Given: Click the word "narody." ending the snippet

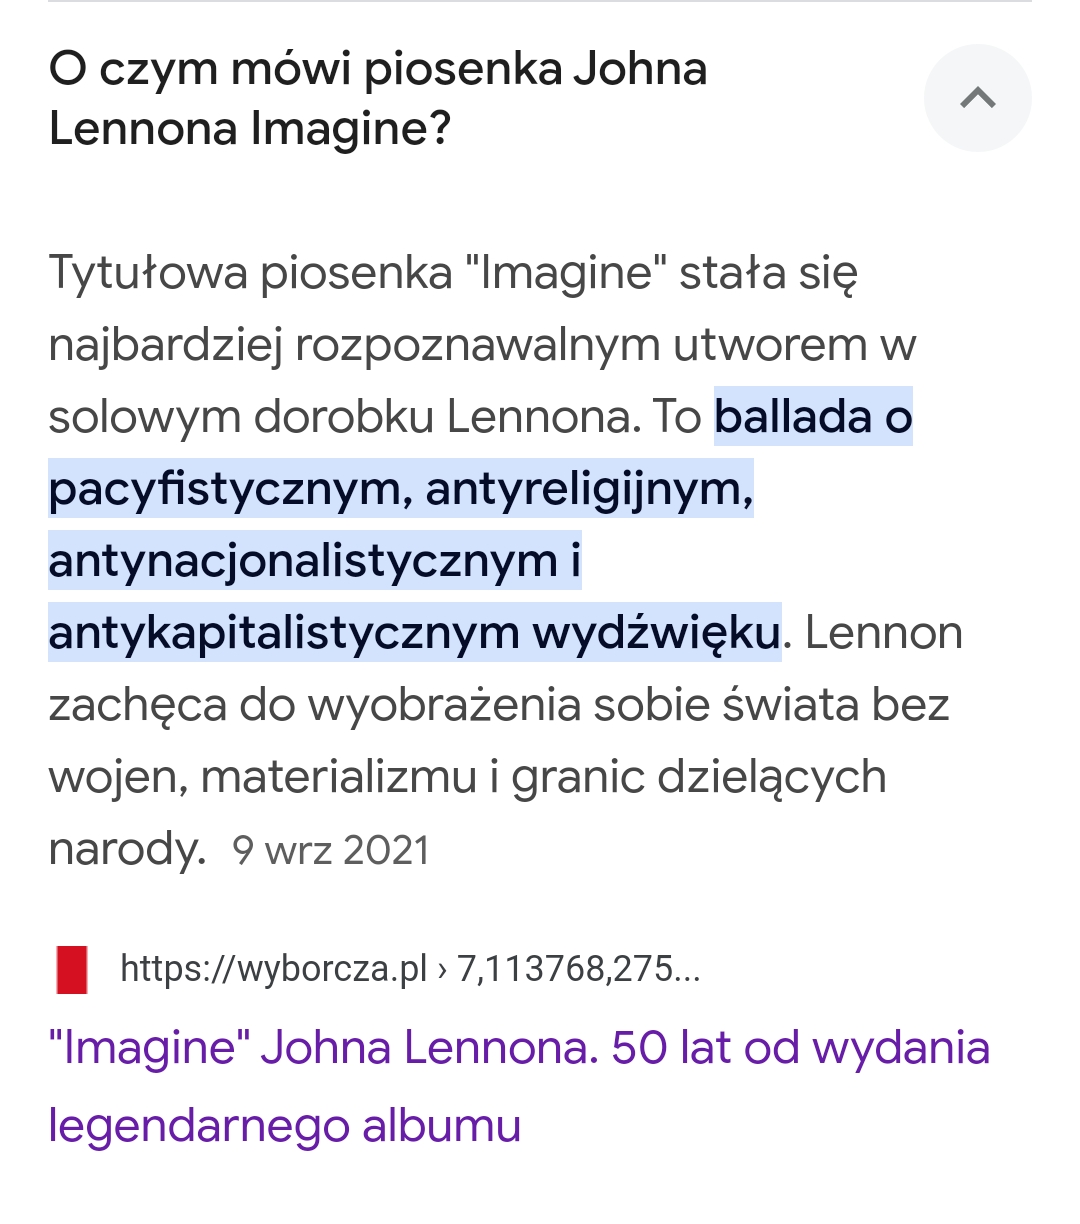Looking at the screenshot, I should [127, 850].
